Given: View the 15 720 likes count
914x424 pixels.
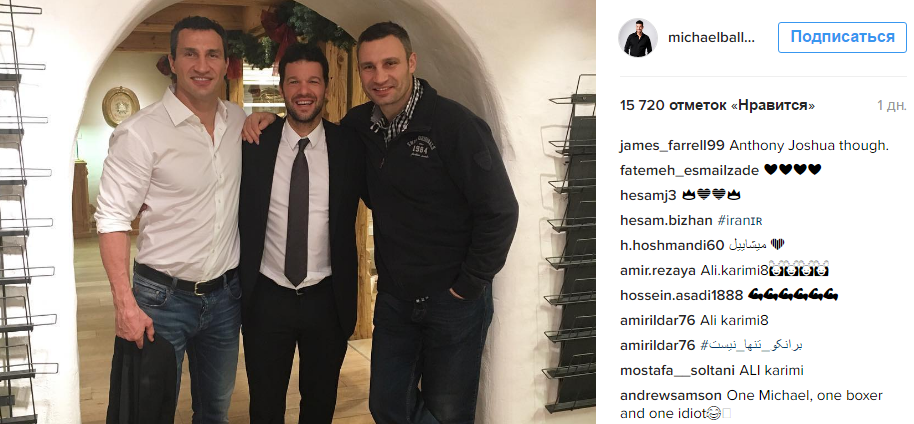Looking at the screenshot, I should click(717, 106).
